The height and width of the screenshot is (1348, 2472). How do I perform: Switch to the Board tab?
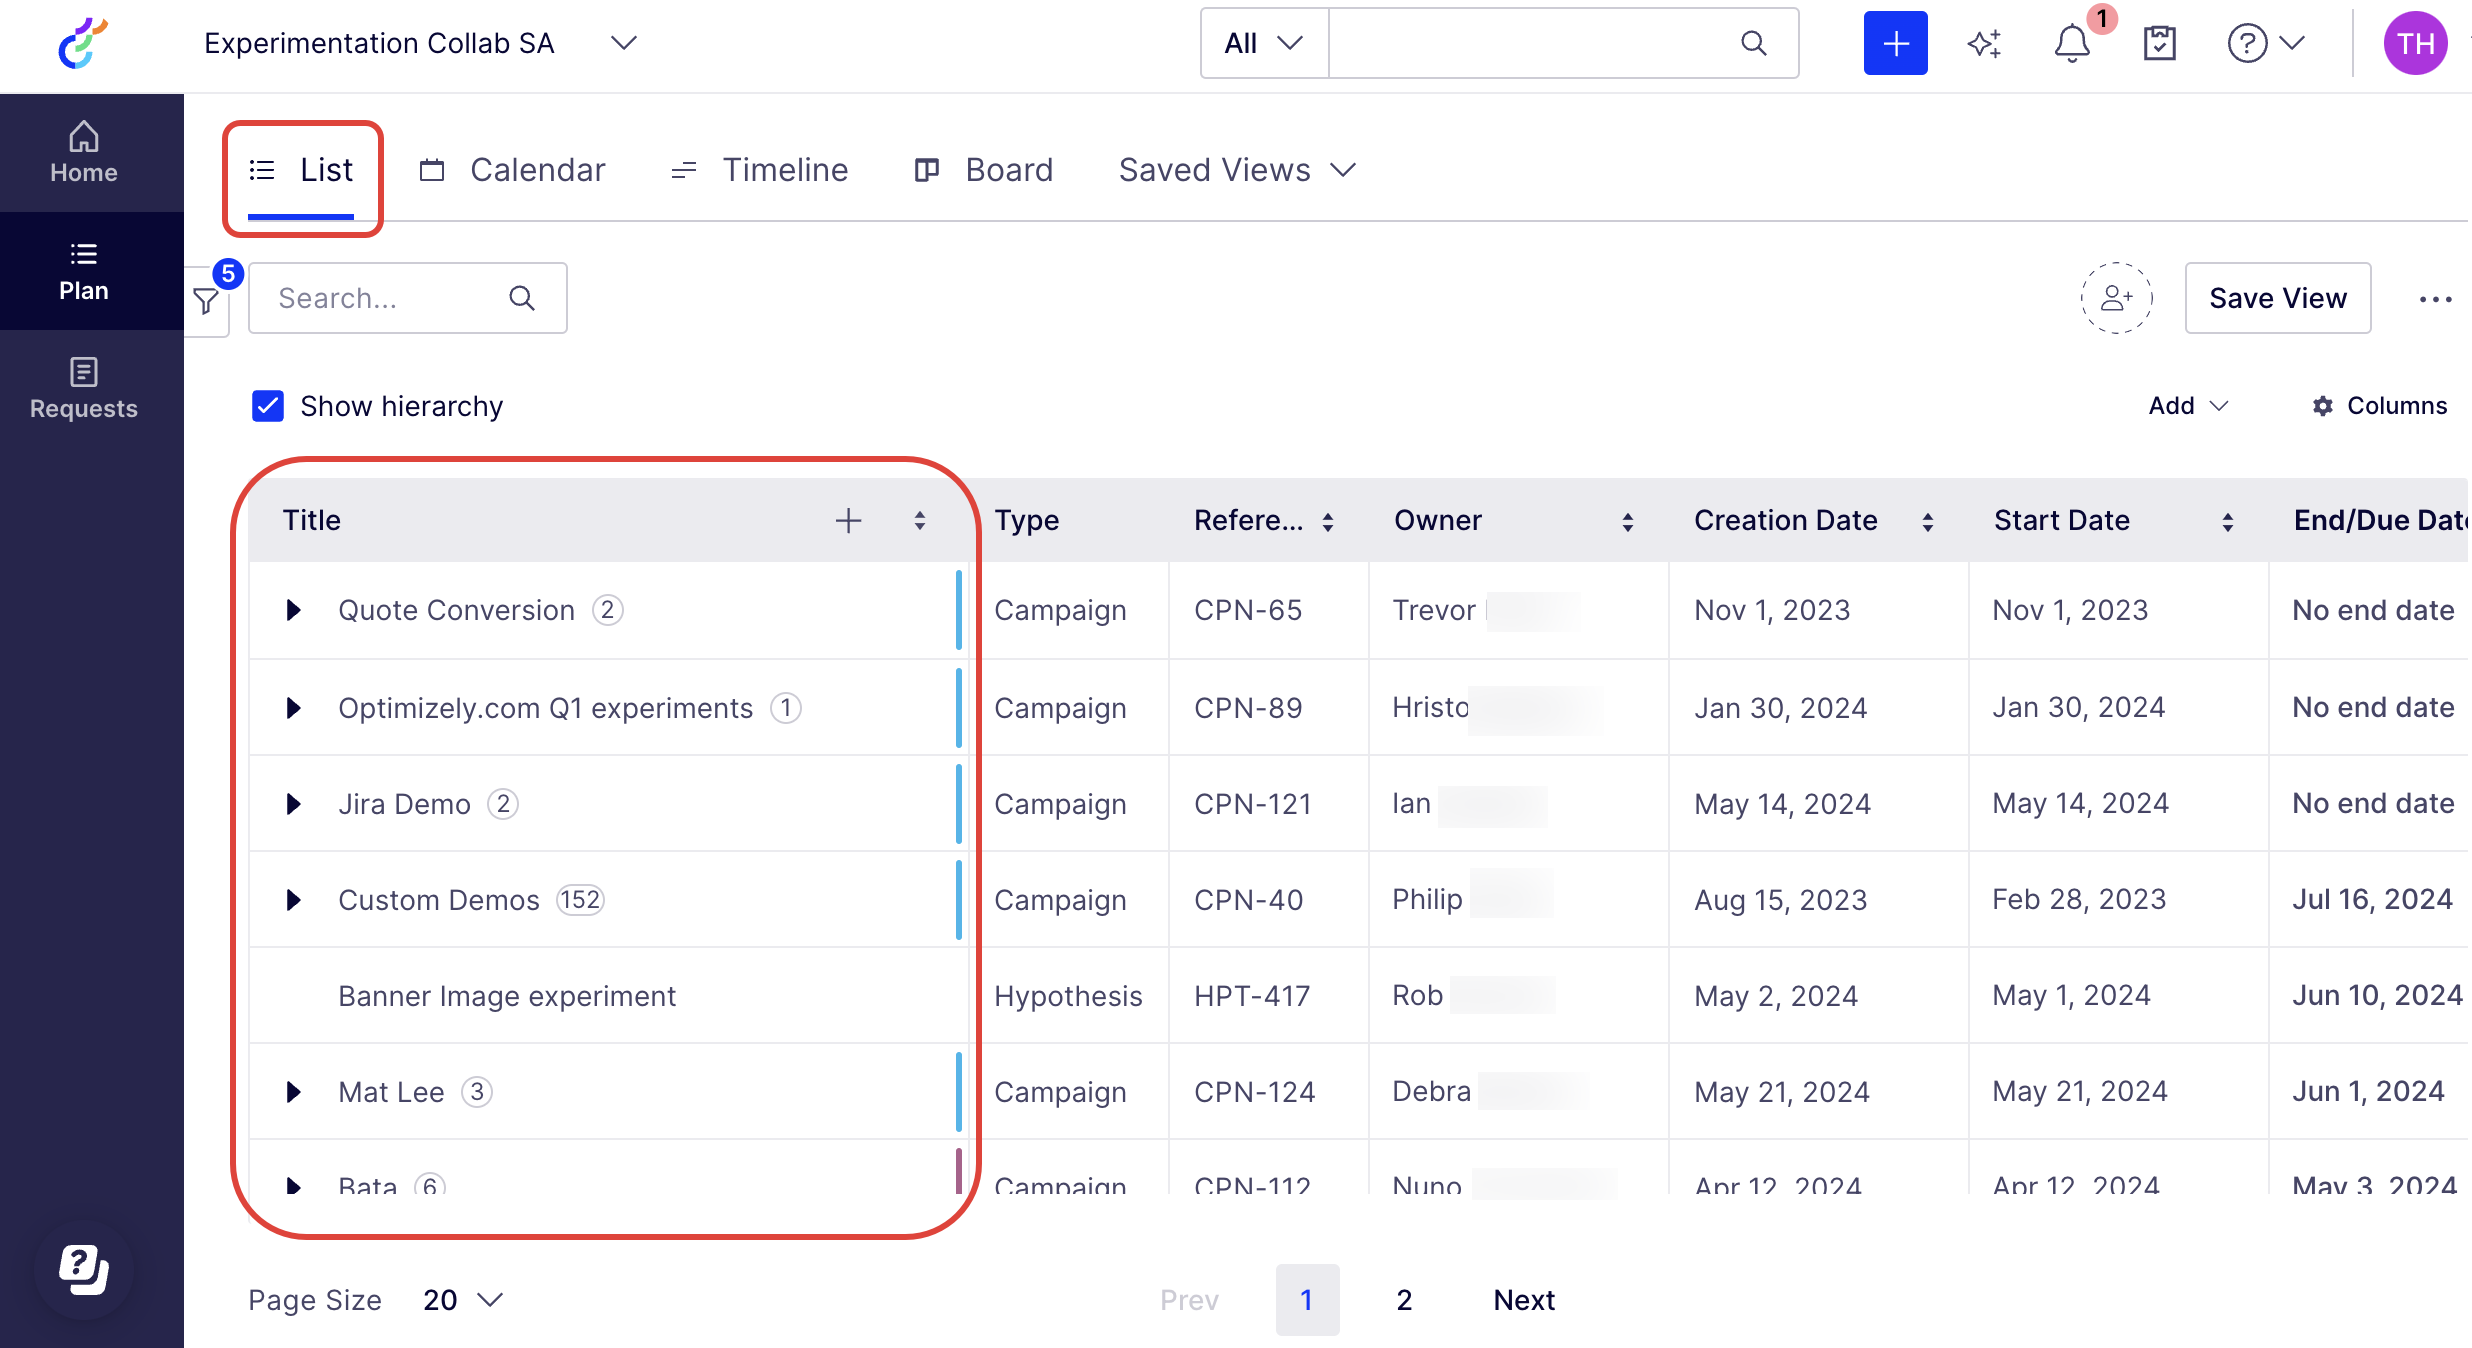point(983,170)
